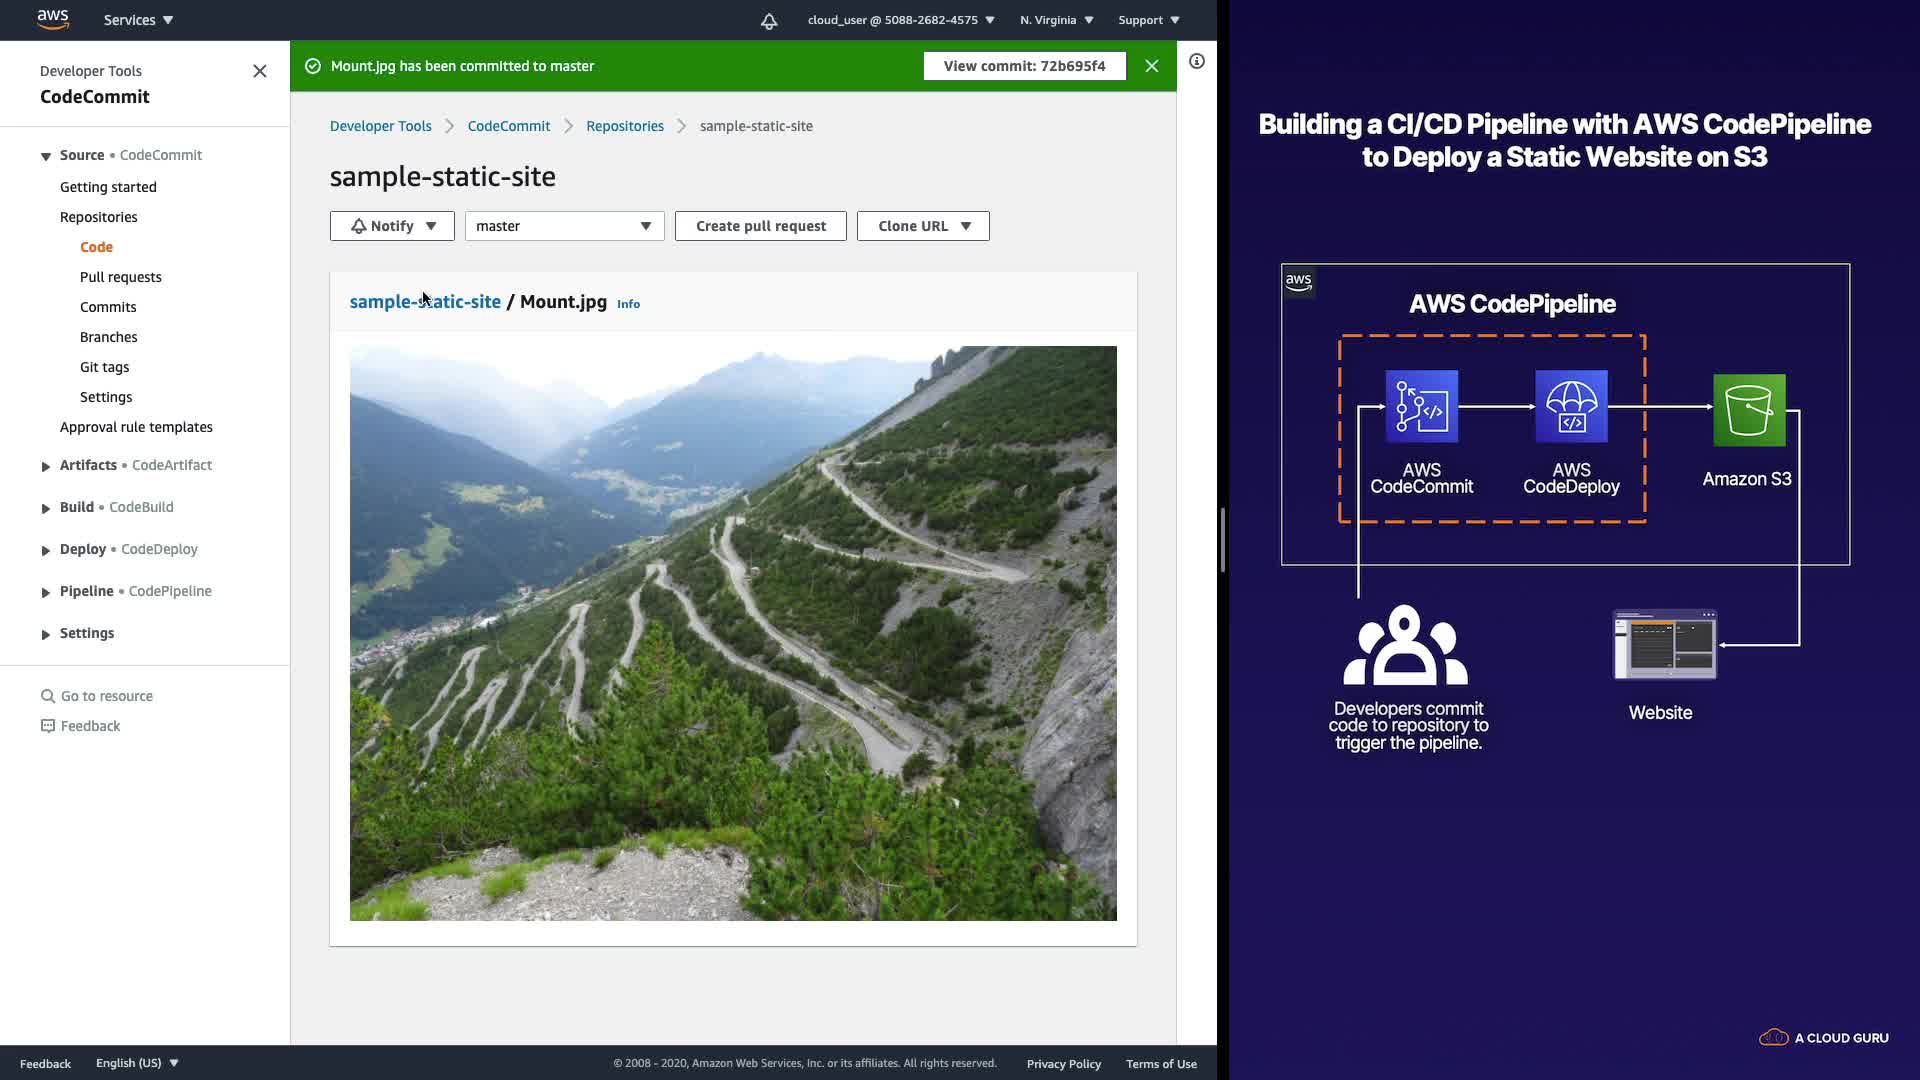Close the Developer Tools side panel

coord(260,71)
